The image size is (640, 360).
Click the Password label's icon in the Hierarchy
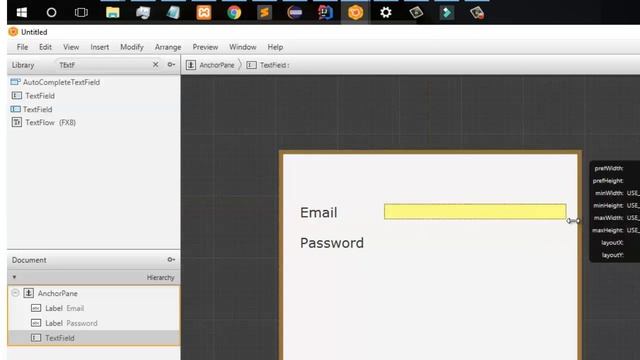pyautogui.click(x=36, y=323)
